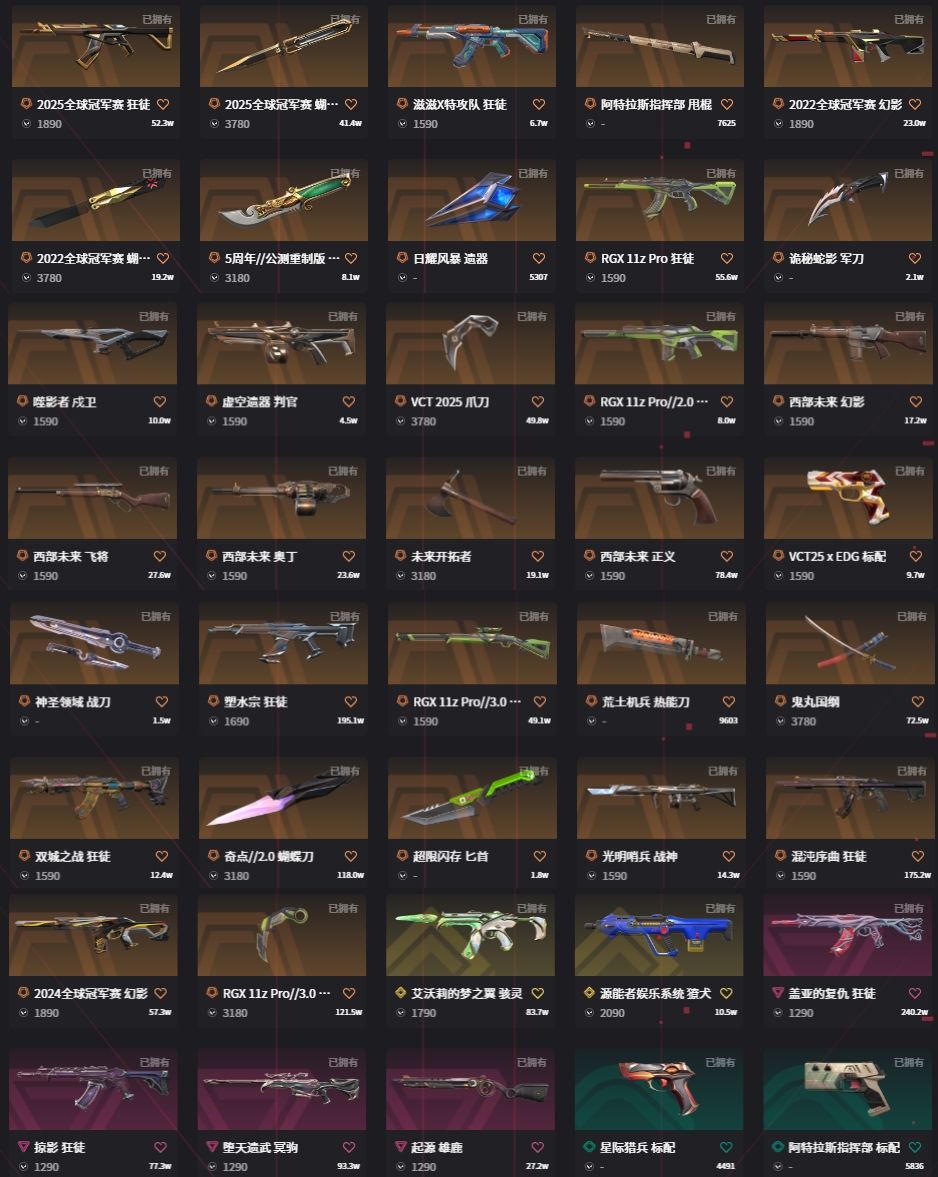The width and height of the screenshot is (938, 1177).
Task: Open the 源能者娱乐系统 猎犬 skin title
Action: click(x=655, y=993)
